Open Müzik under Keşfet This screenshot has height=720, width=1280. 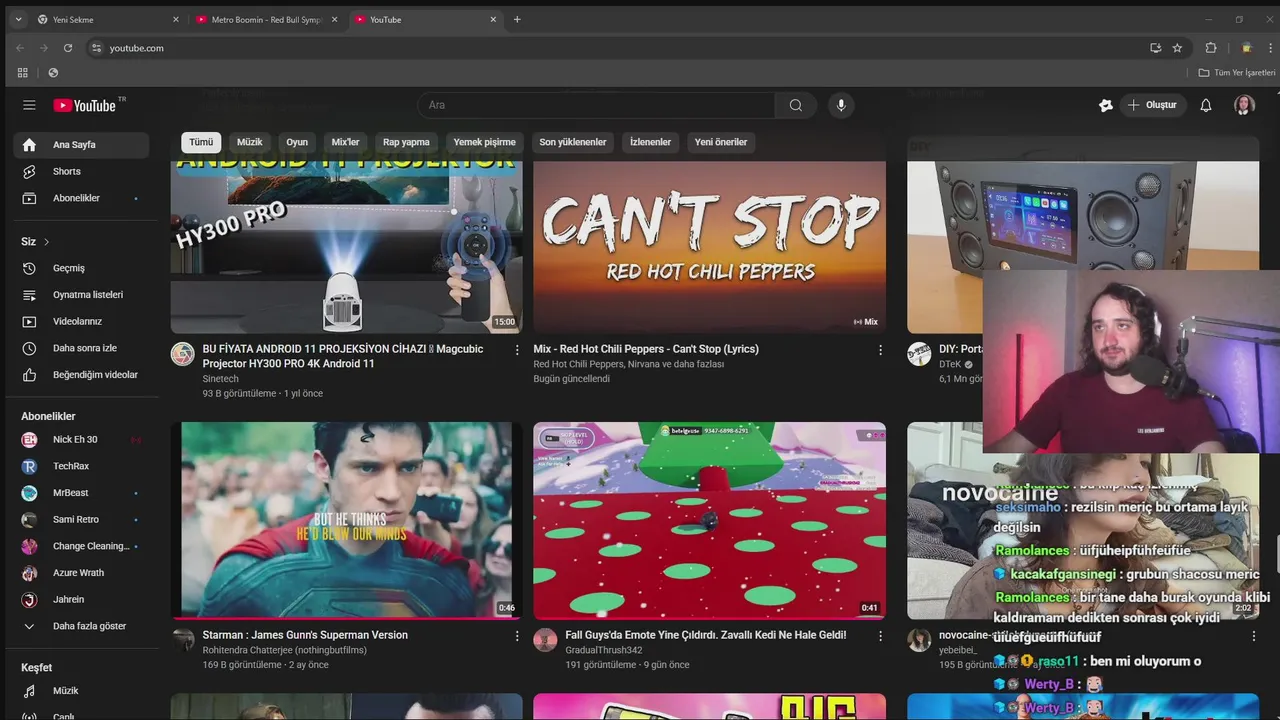pos(81,691)
